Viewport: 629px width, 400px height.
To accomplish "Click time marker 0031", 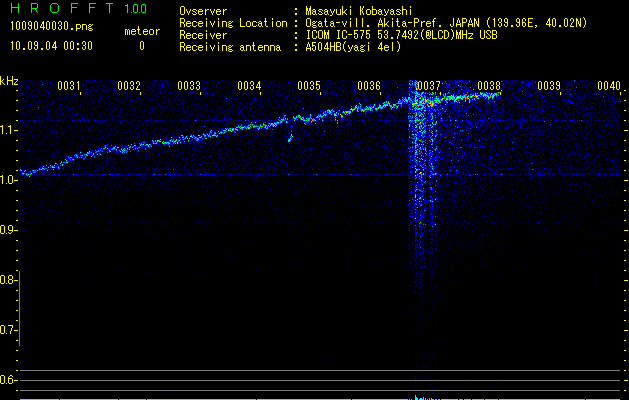I will tap(69, 85).
